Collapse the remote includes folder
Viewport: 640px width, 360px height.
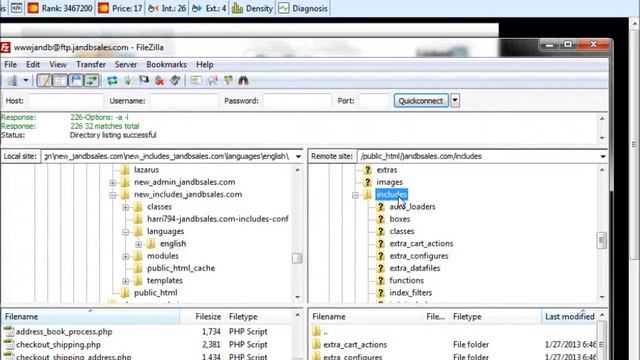click(355, 195)
